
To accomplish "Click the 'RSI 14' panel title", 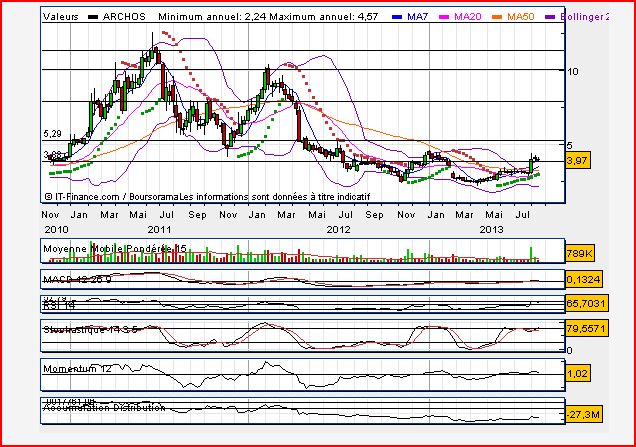I will pyautogui.click(x=59, y=305).
